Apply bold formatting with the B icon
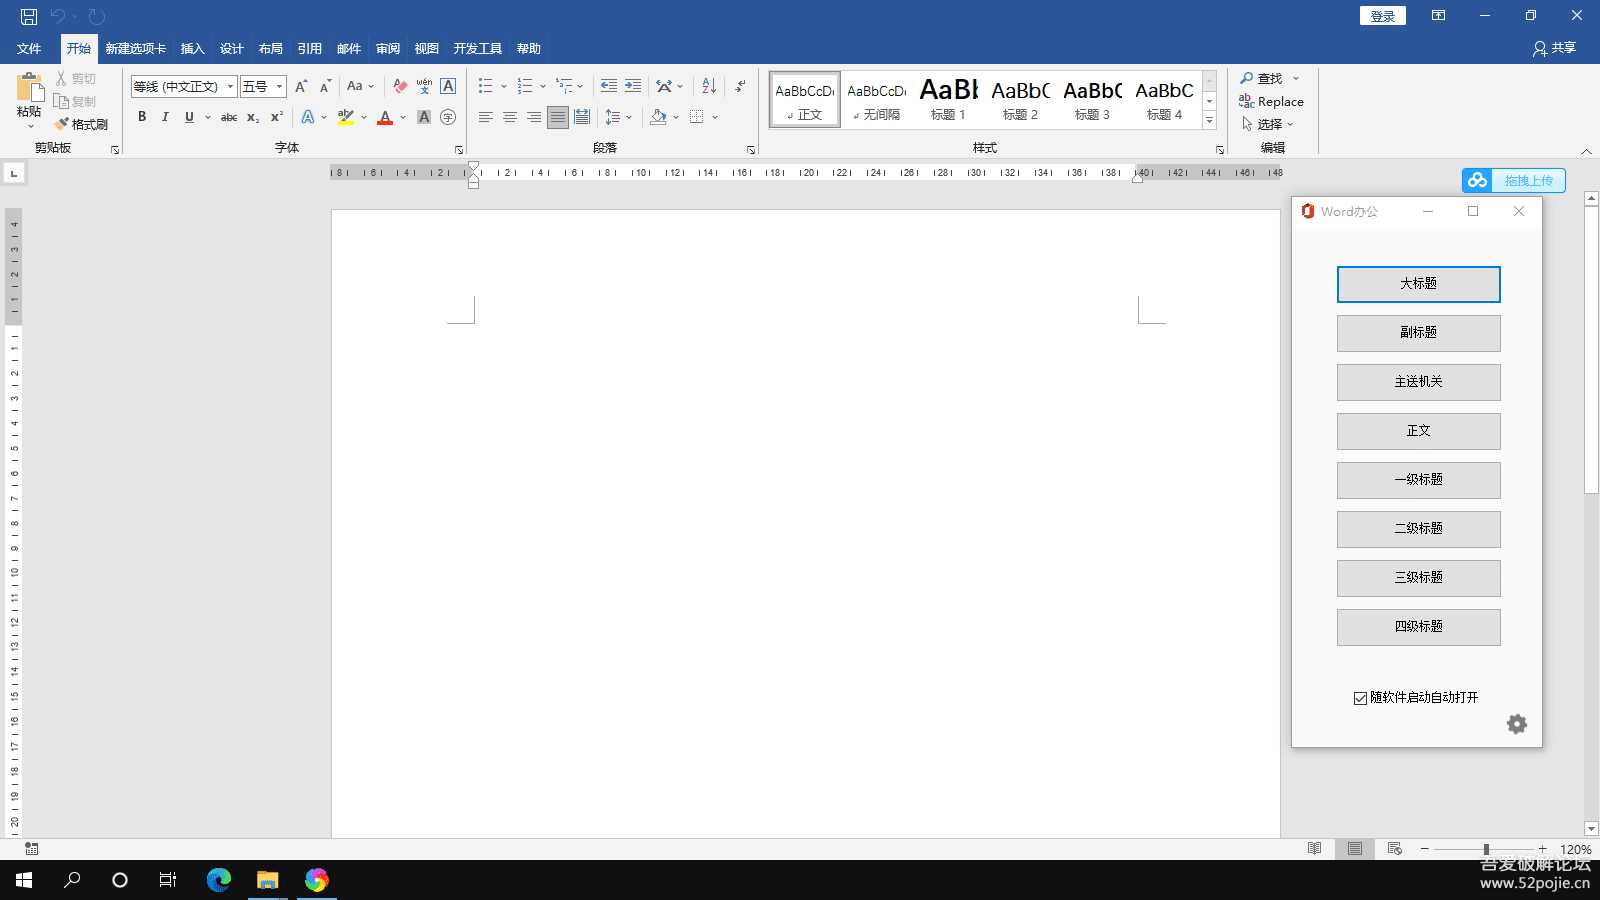Viewport: 1600px width, 900px height. tap(142, 117)
